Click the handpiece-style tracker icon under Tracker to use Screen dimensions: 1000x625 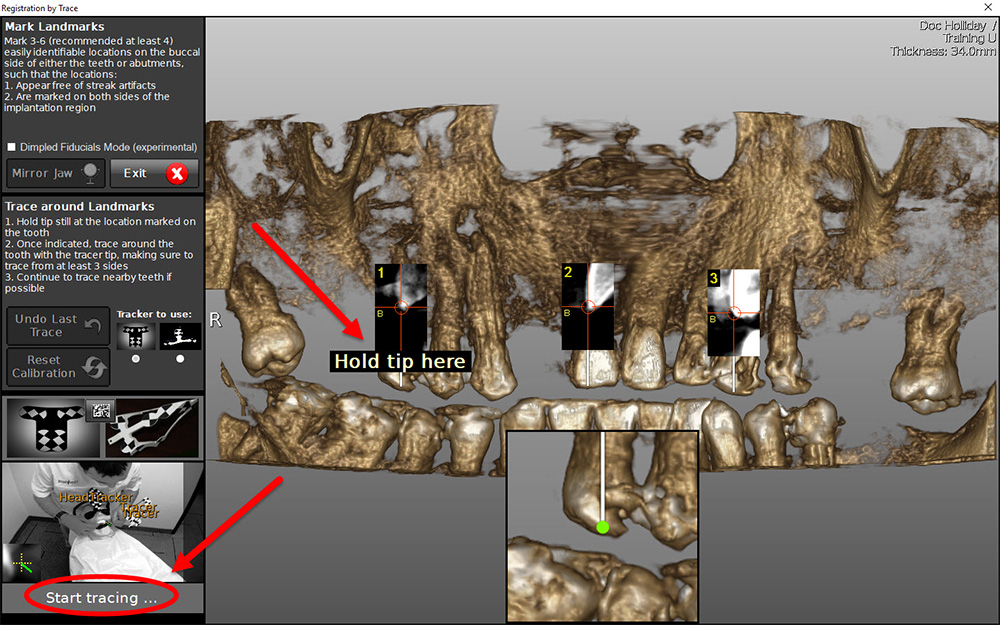[x=180, y=336]
